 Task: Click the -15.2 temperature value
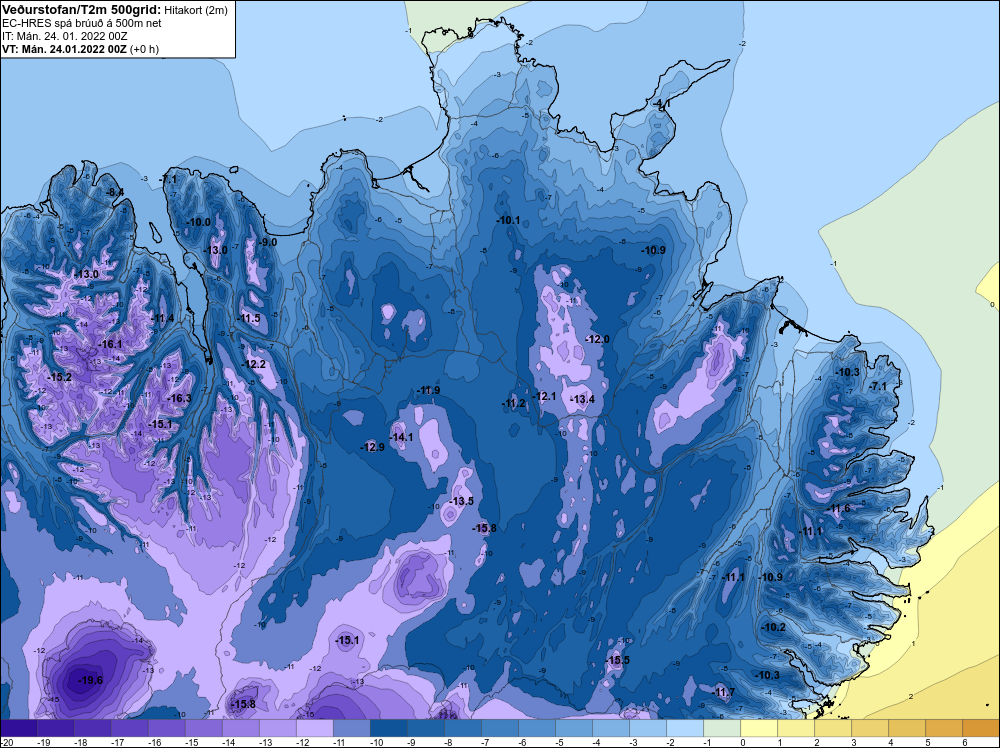coord(59,378)
